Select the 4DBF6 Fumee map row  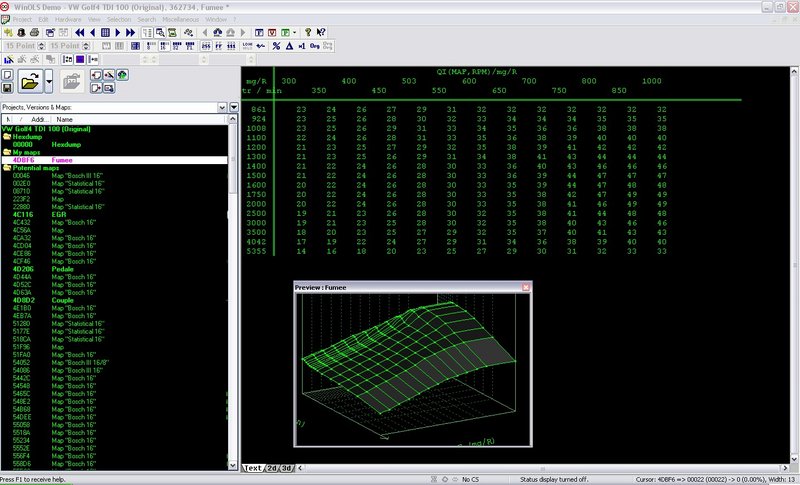(x=114, y=160)
